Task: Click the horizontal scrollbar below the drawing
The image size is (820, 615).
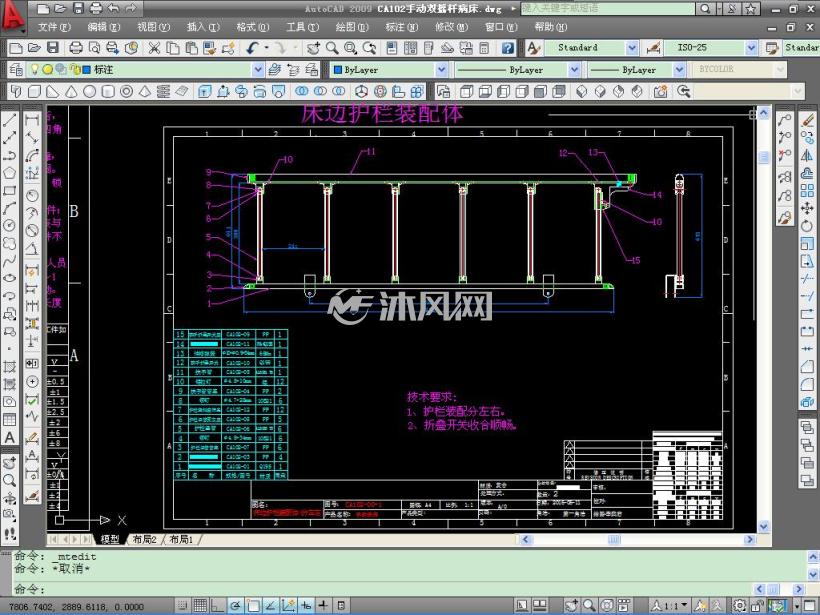Action: click(x=637, y=539)
